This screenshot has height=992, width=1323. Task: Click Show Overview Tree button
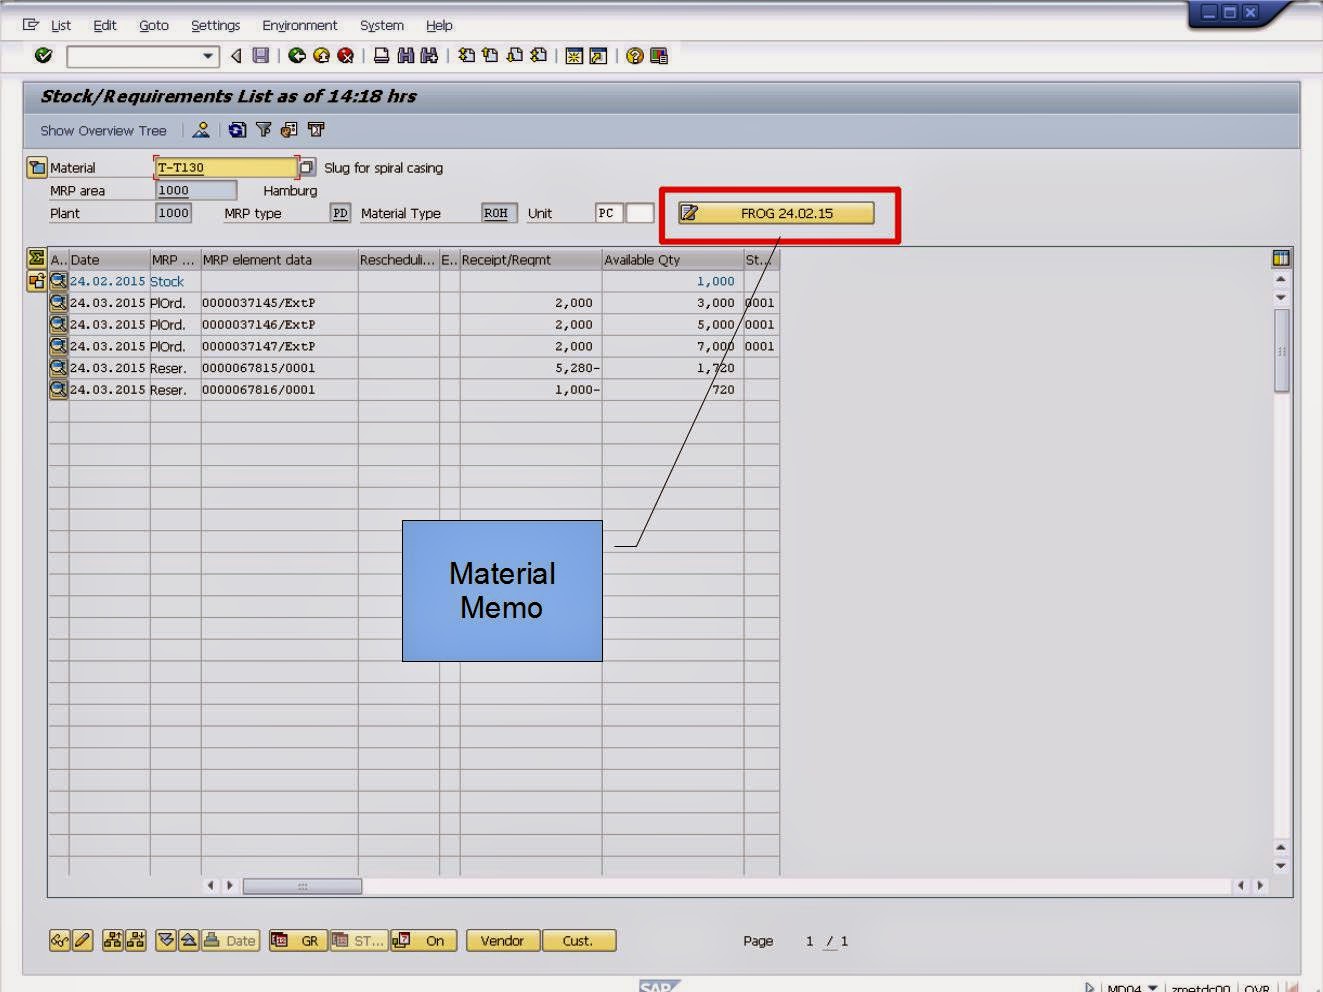tap(103, 130)
